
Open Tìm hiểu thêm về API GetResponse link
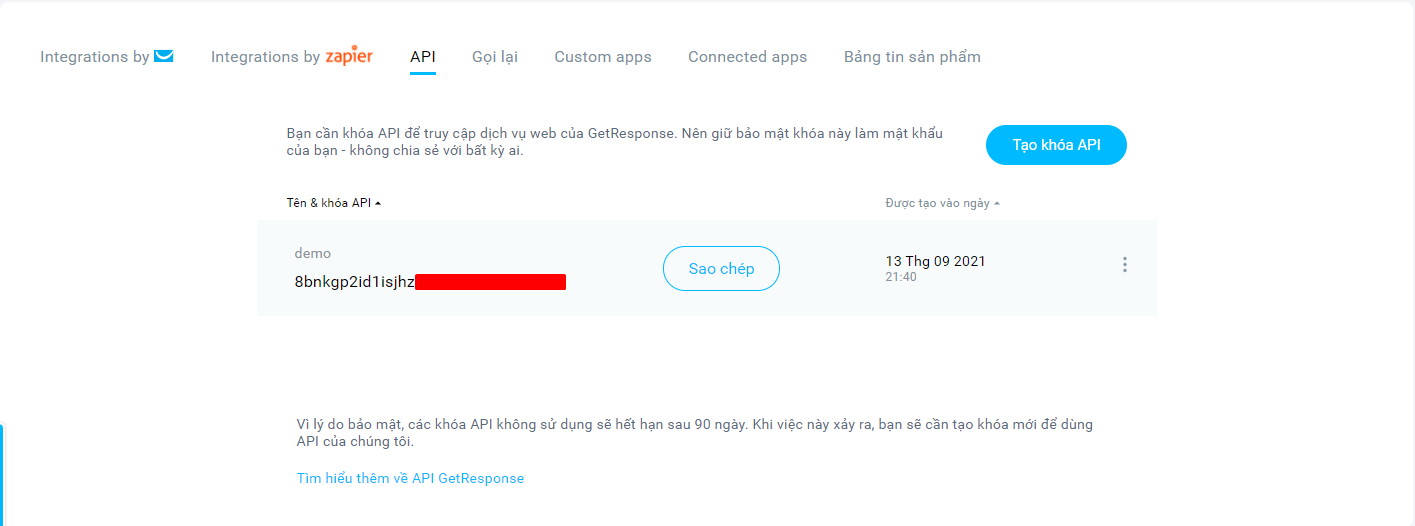click(x=410, y=478)
